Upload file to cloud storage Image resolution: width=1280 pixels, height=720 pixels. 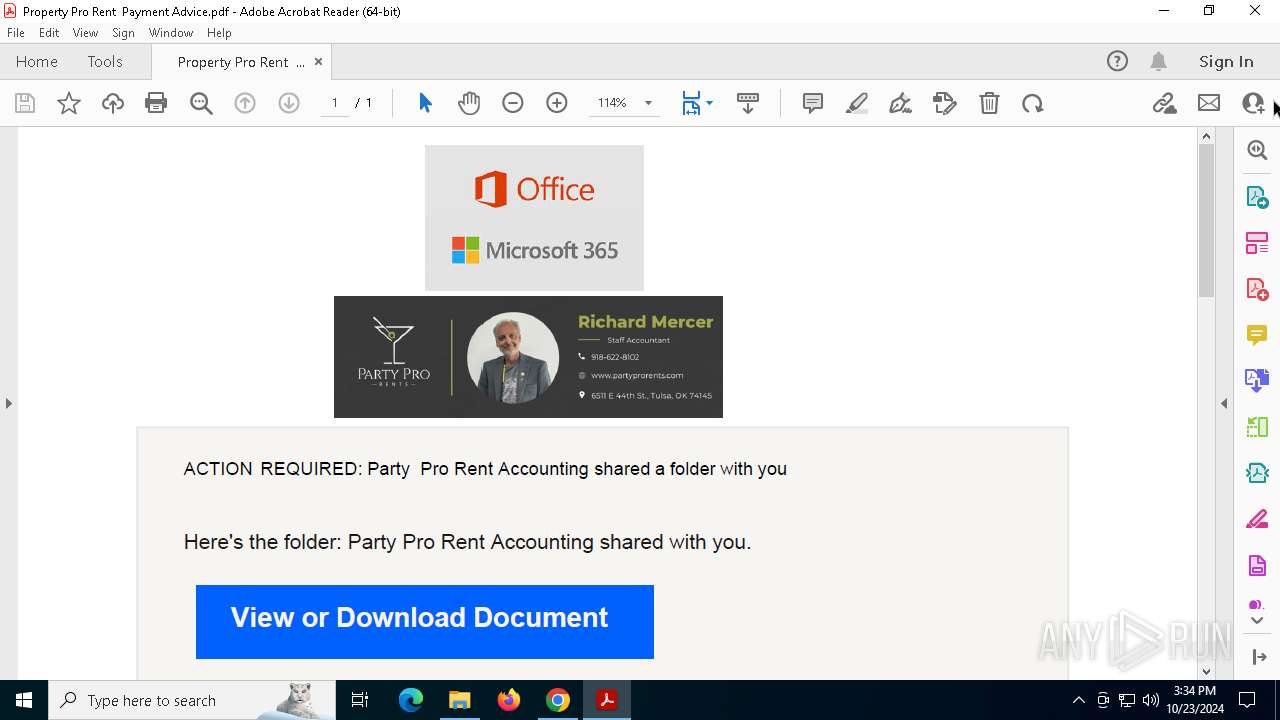click(x=113, y=103)
